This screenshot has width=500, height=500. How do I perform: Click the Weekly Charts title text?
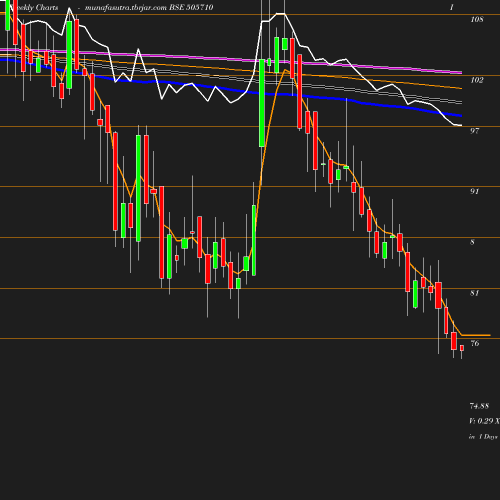tap(34, 8)
